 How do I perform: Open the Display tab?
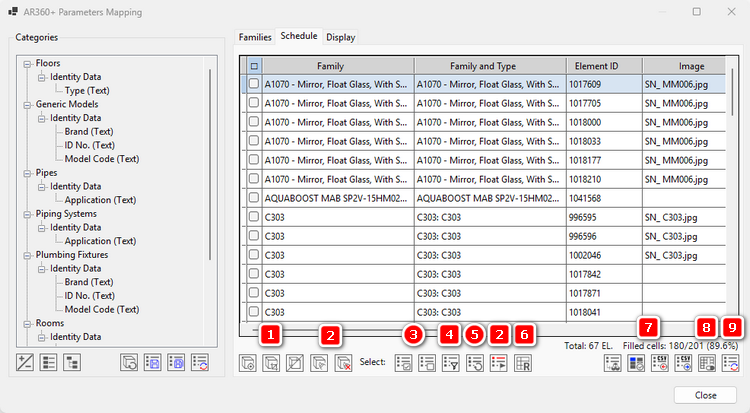tap(341, 37)
